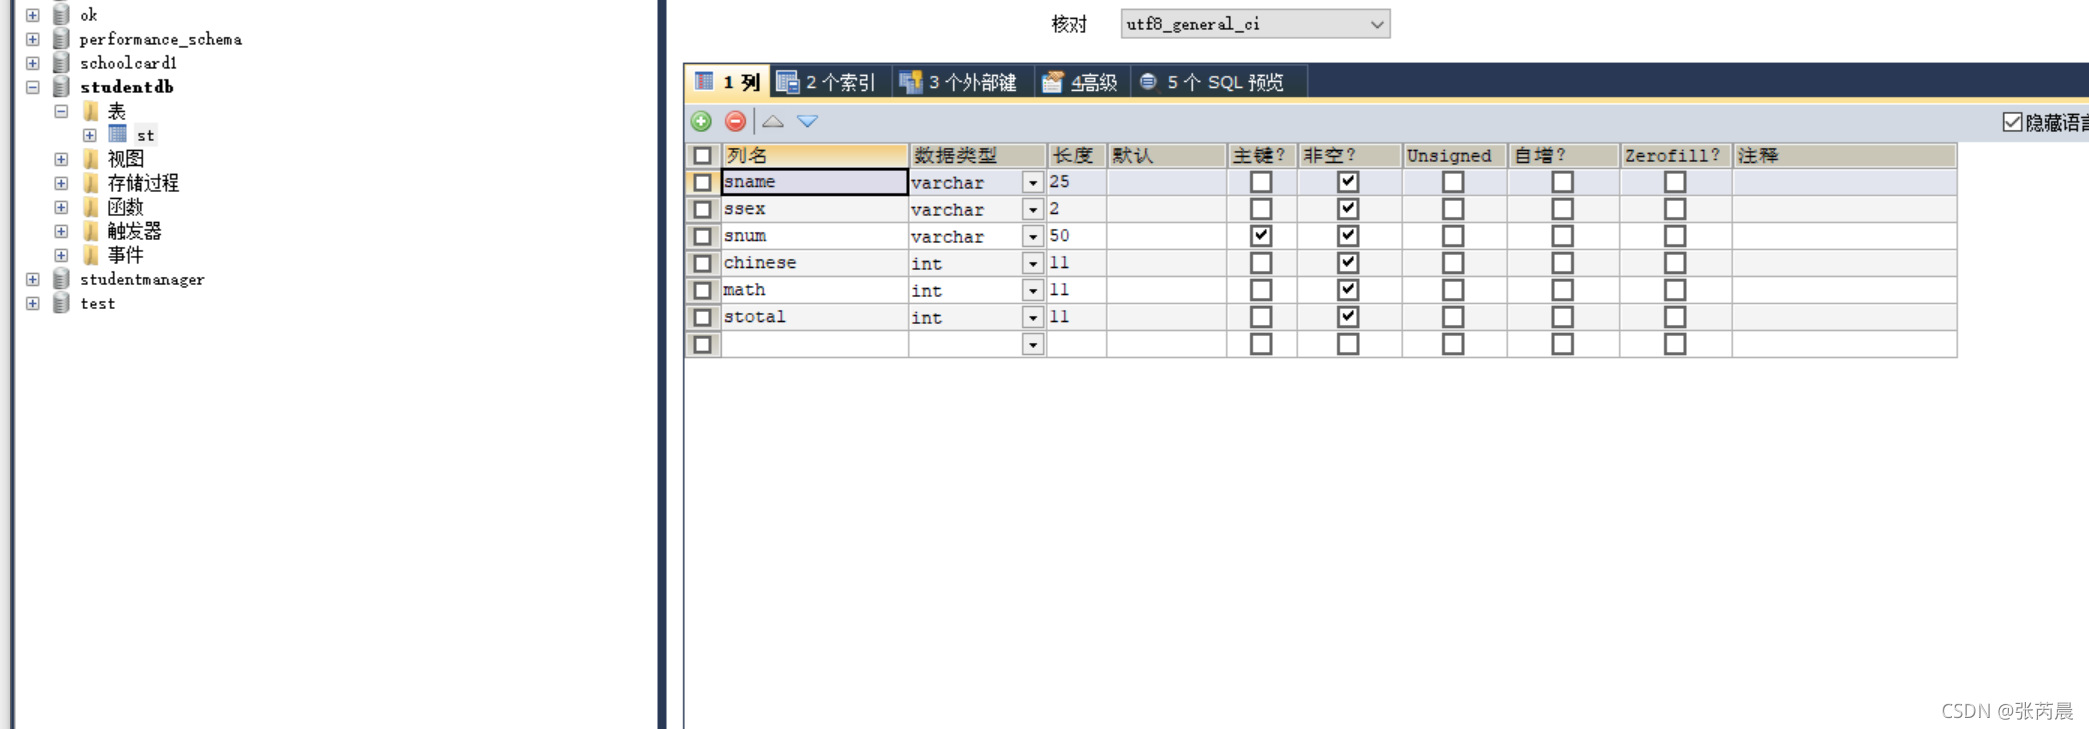Expand the st table node
The height and width of the screenshot is (729, 2089).
(90, 135)
